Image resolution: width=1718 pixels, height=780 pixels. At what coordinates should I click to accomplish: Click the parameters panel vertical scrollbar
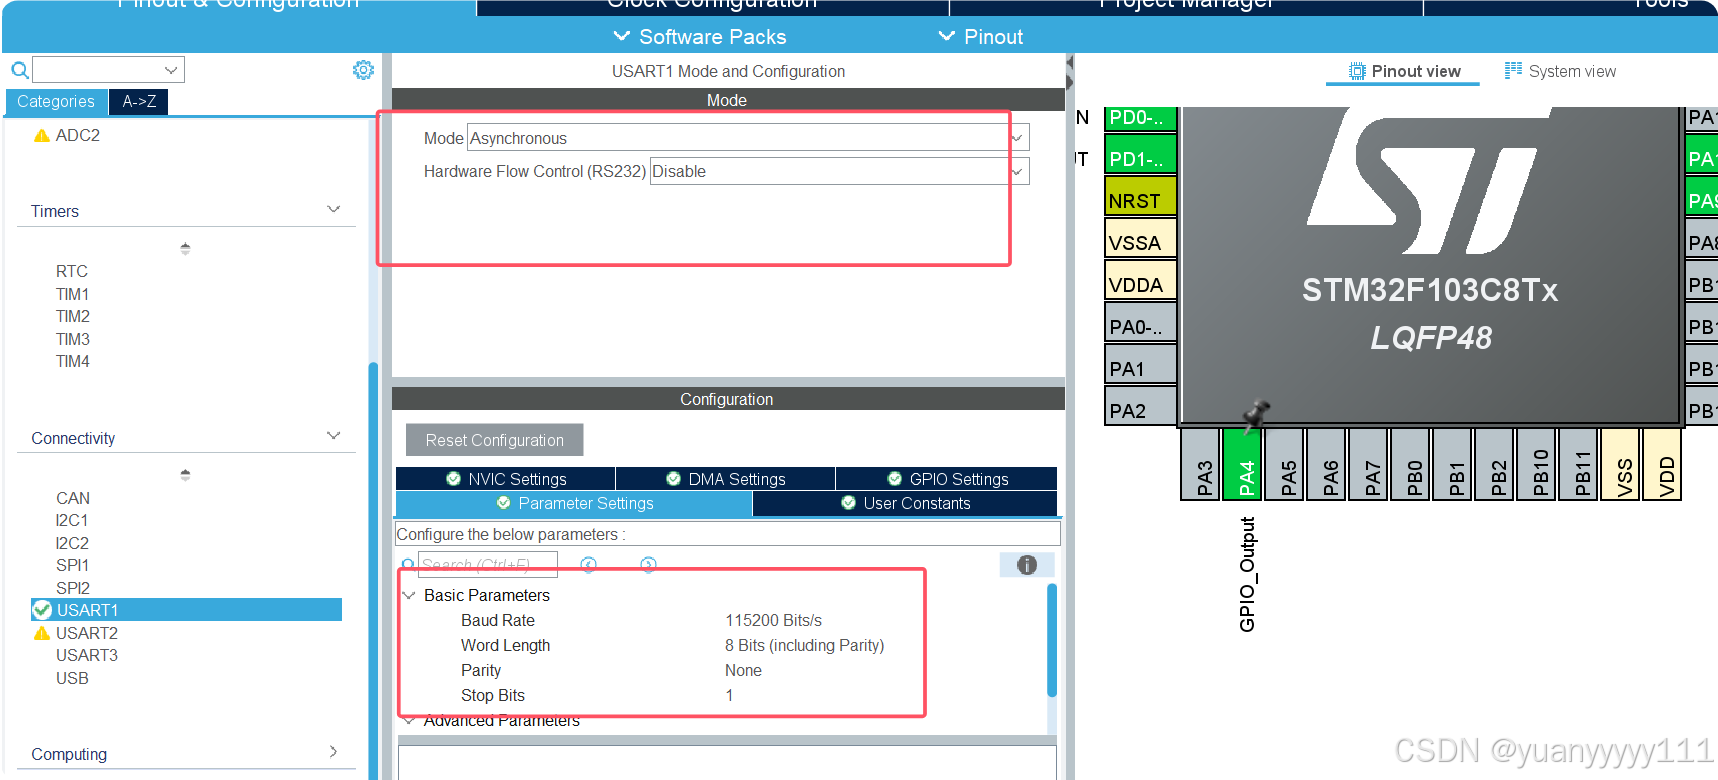[1052, 640]
